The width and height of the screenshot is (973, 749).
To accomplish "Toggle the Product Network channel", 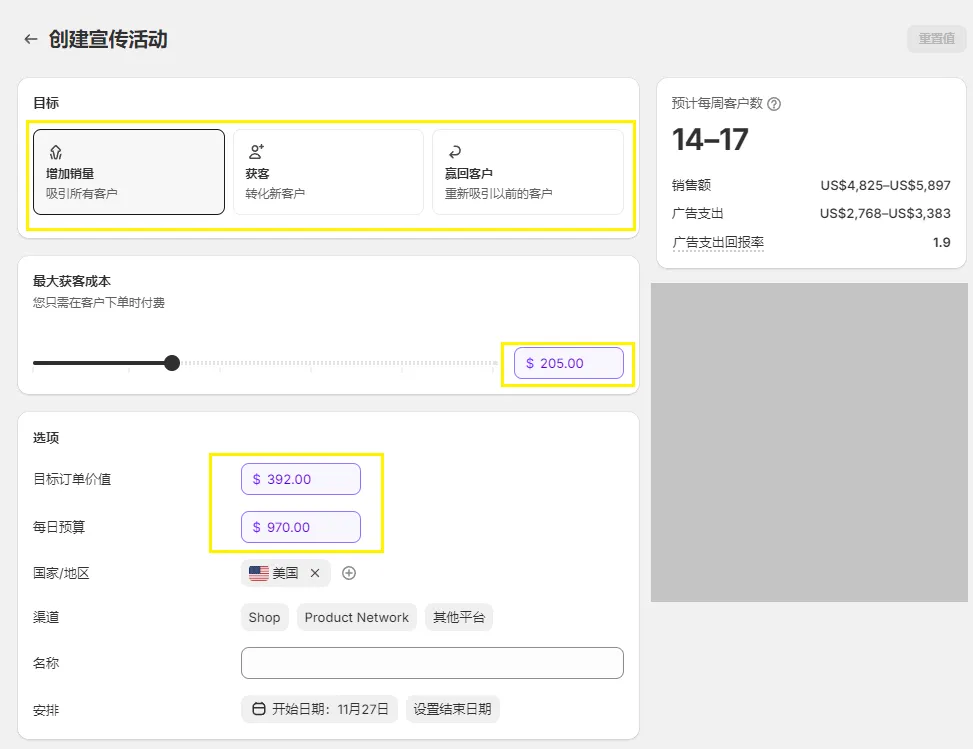I will [x=356, y=617].
